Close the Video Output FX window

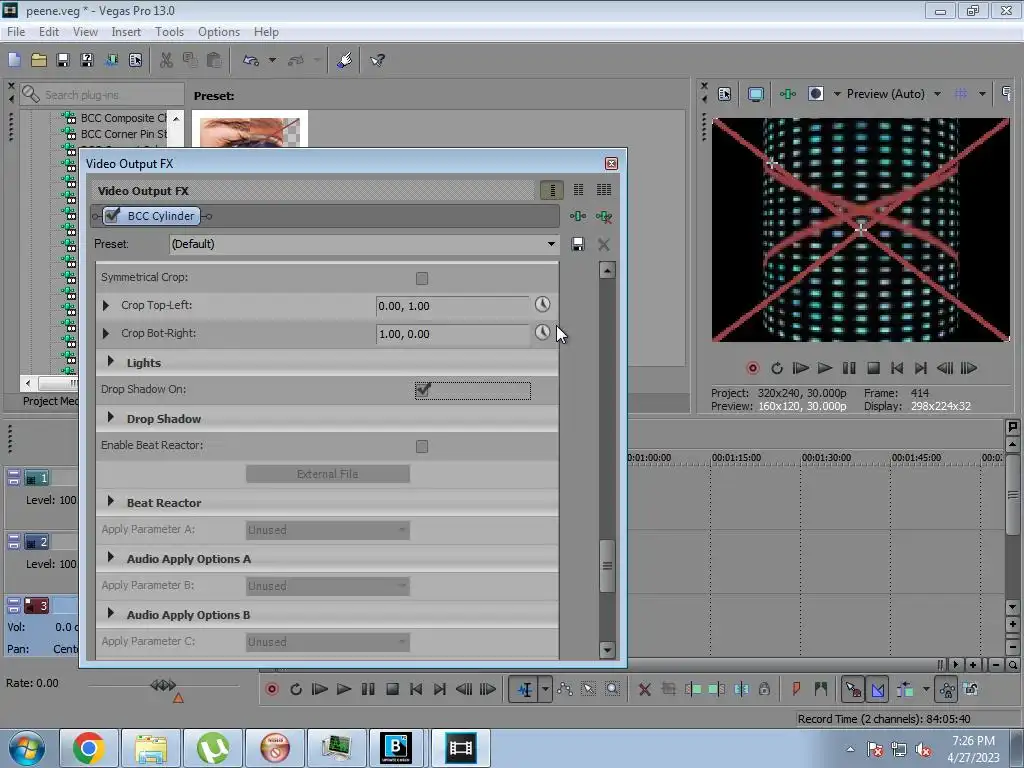tap(611, 163)
